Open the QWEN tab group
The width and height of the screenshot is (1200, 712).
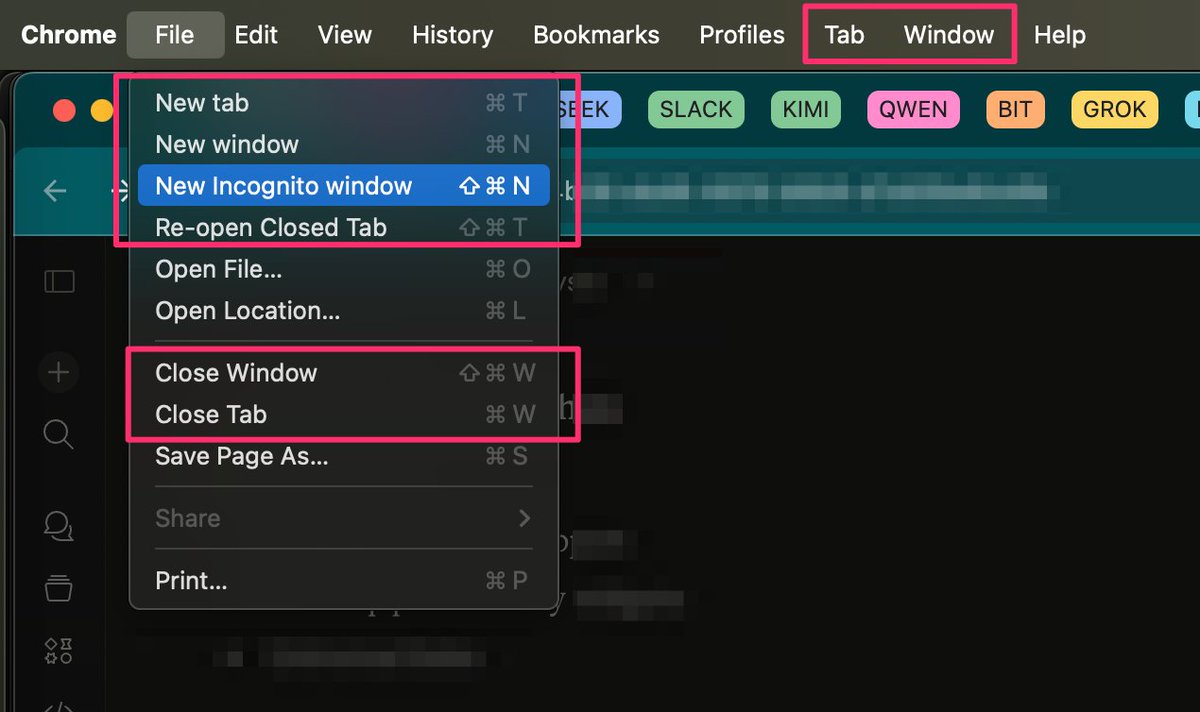click(x=914, y=109)
